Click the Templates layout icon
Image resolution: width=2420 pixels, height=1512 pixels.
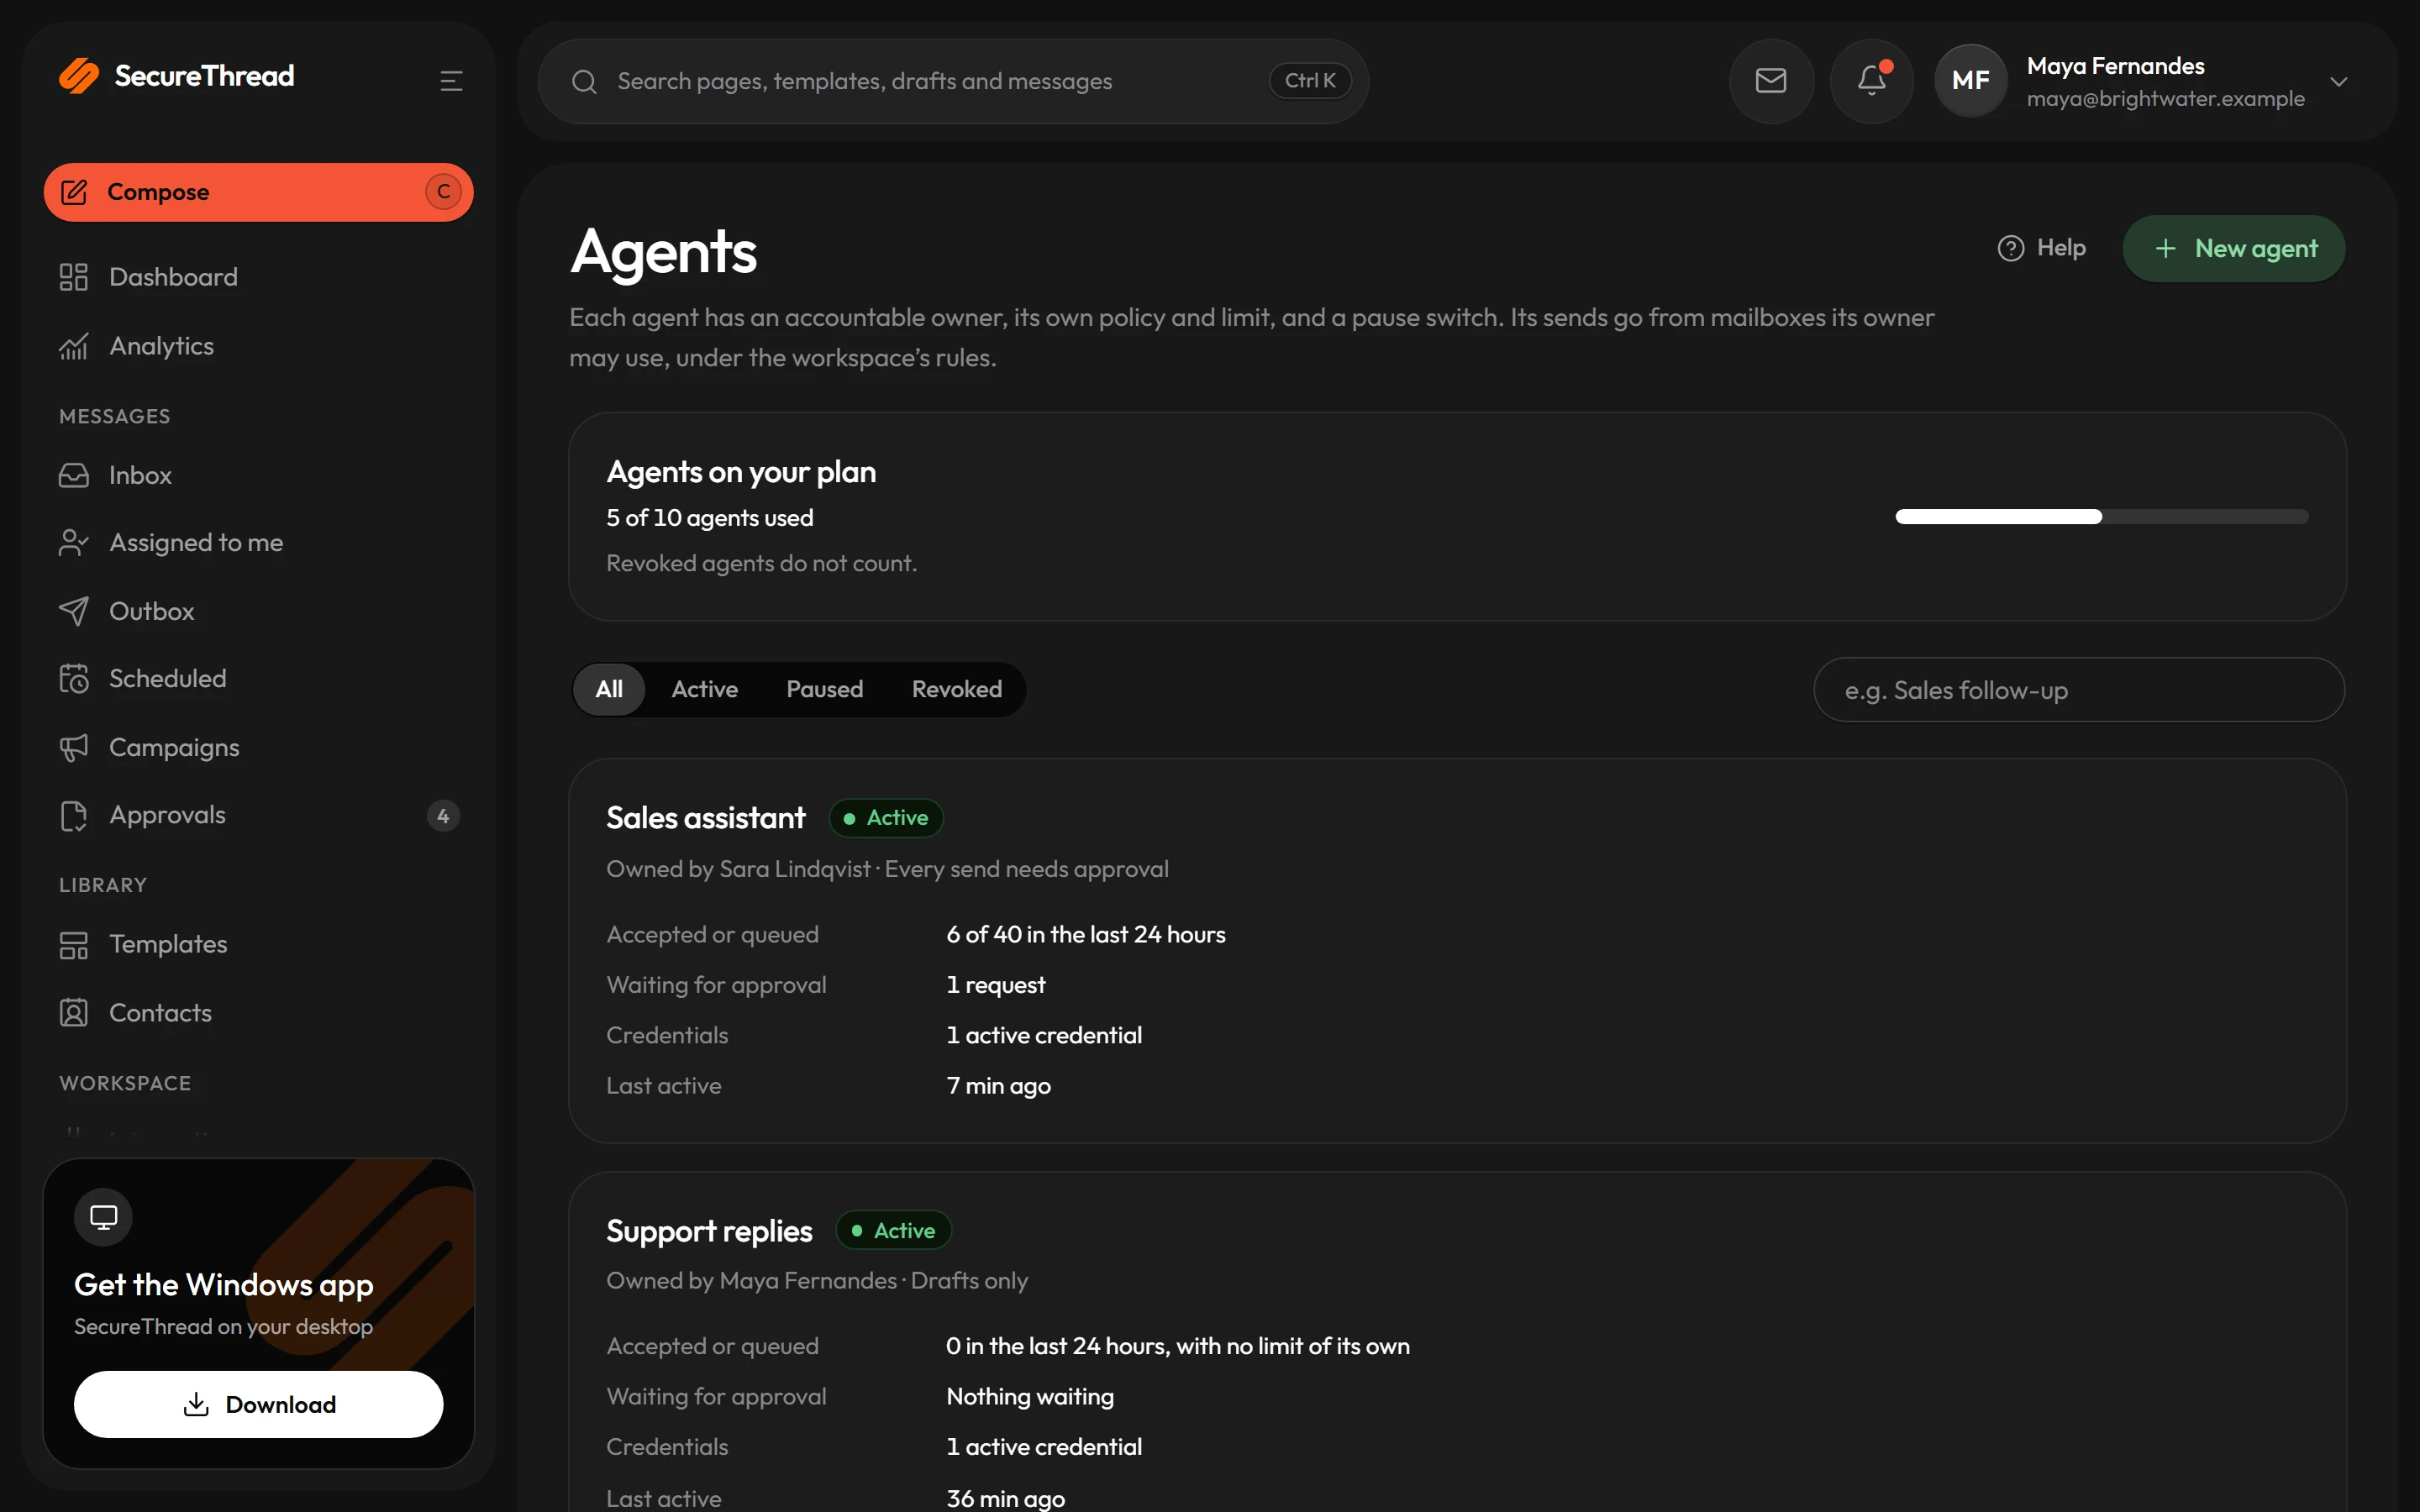point(74,945)
